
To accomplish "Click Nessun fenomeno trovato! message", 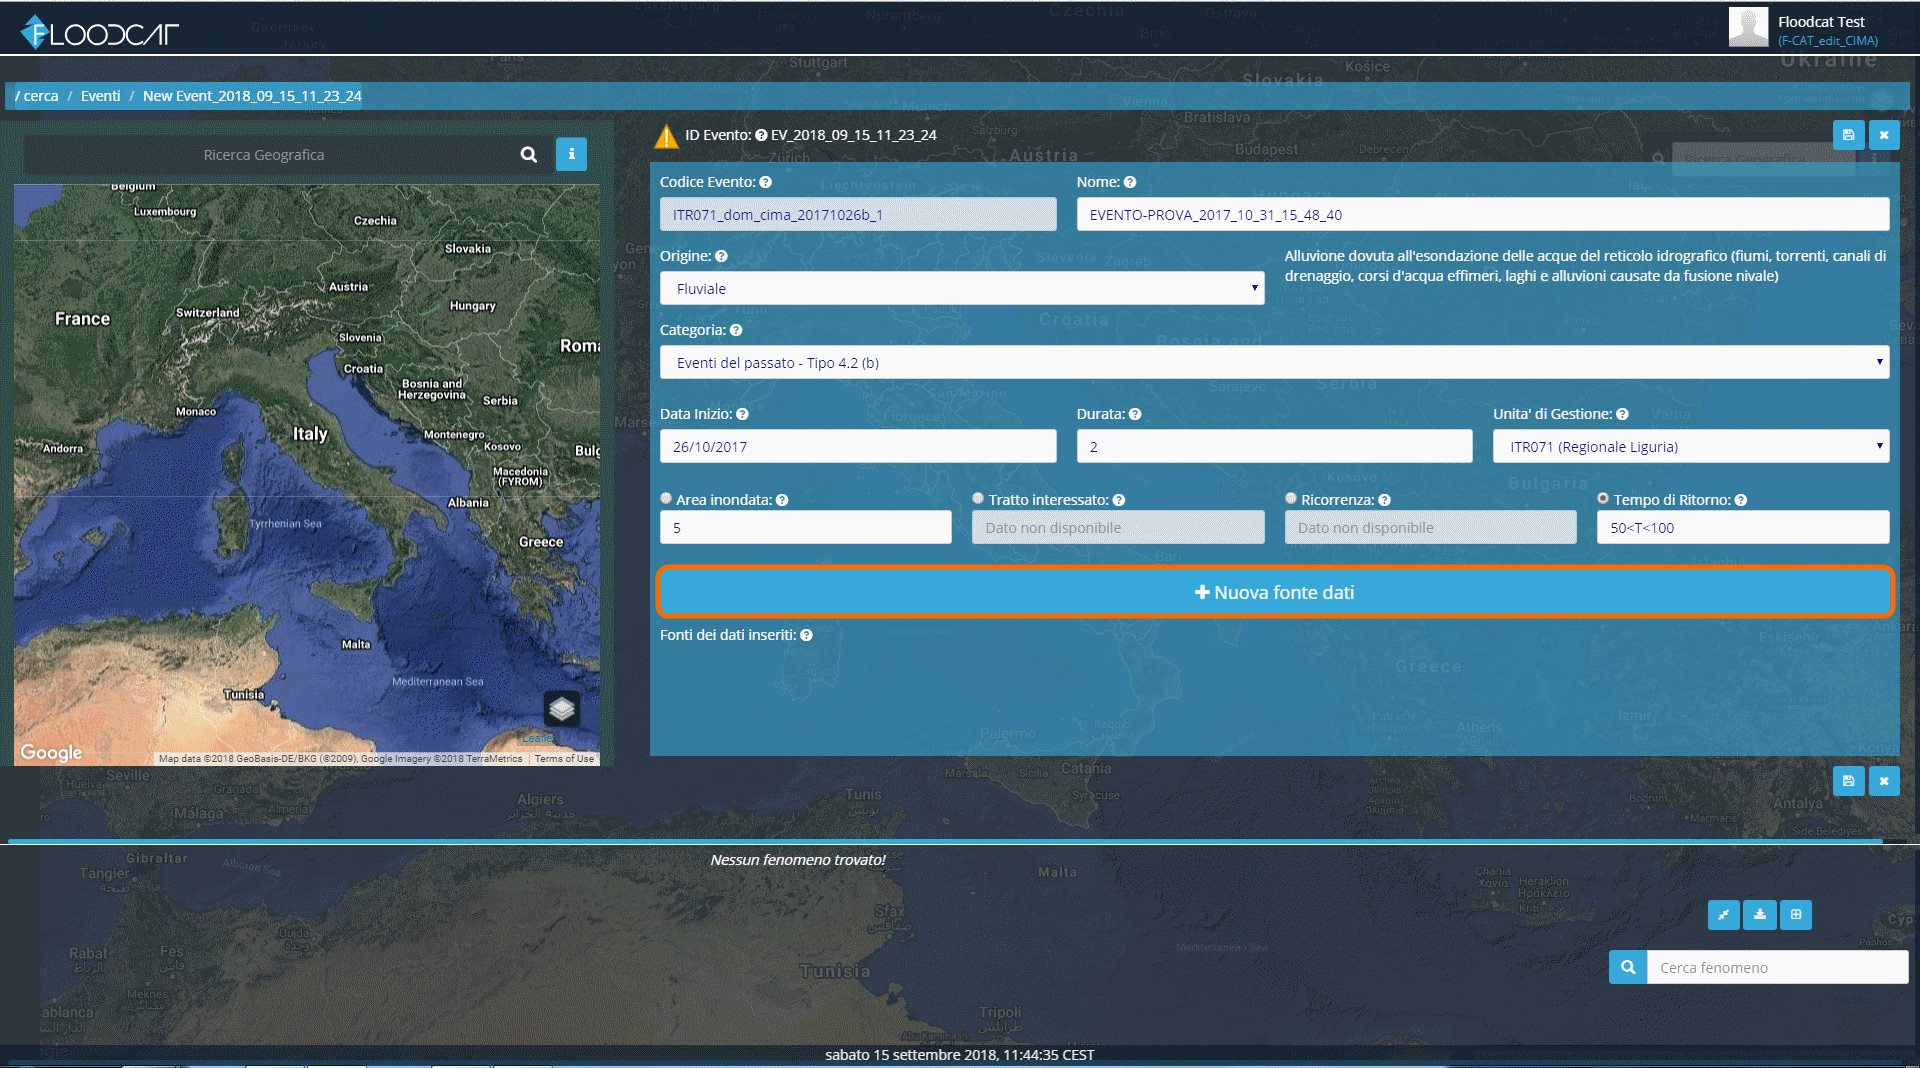I will point(798,859).
